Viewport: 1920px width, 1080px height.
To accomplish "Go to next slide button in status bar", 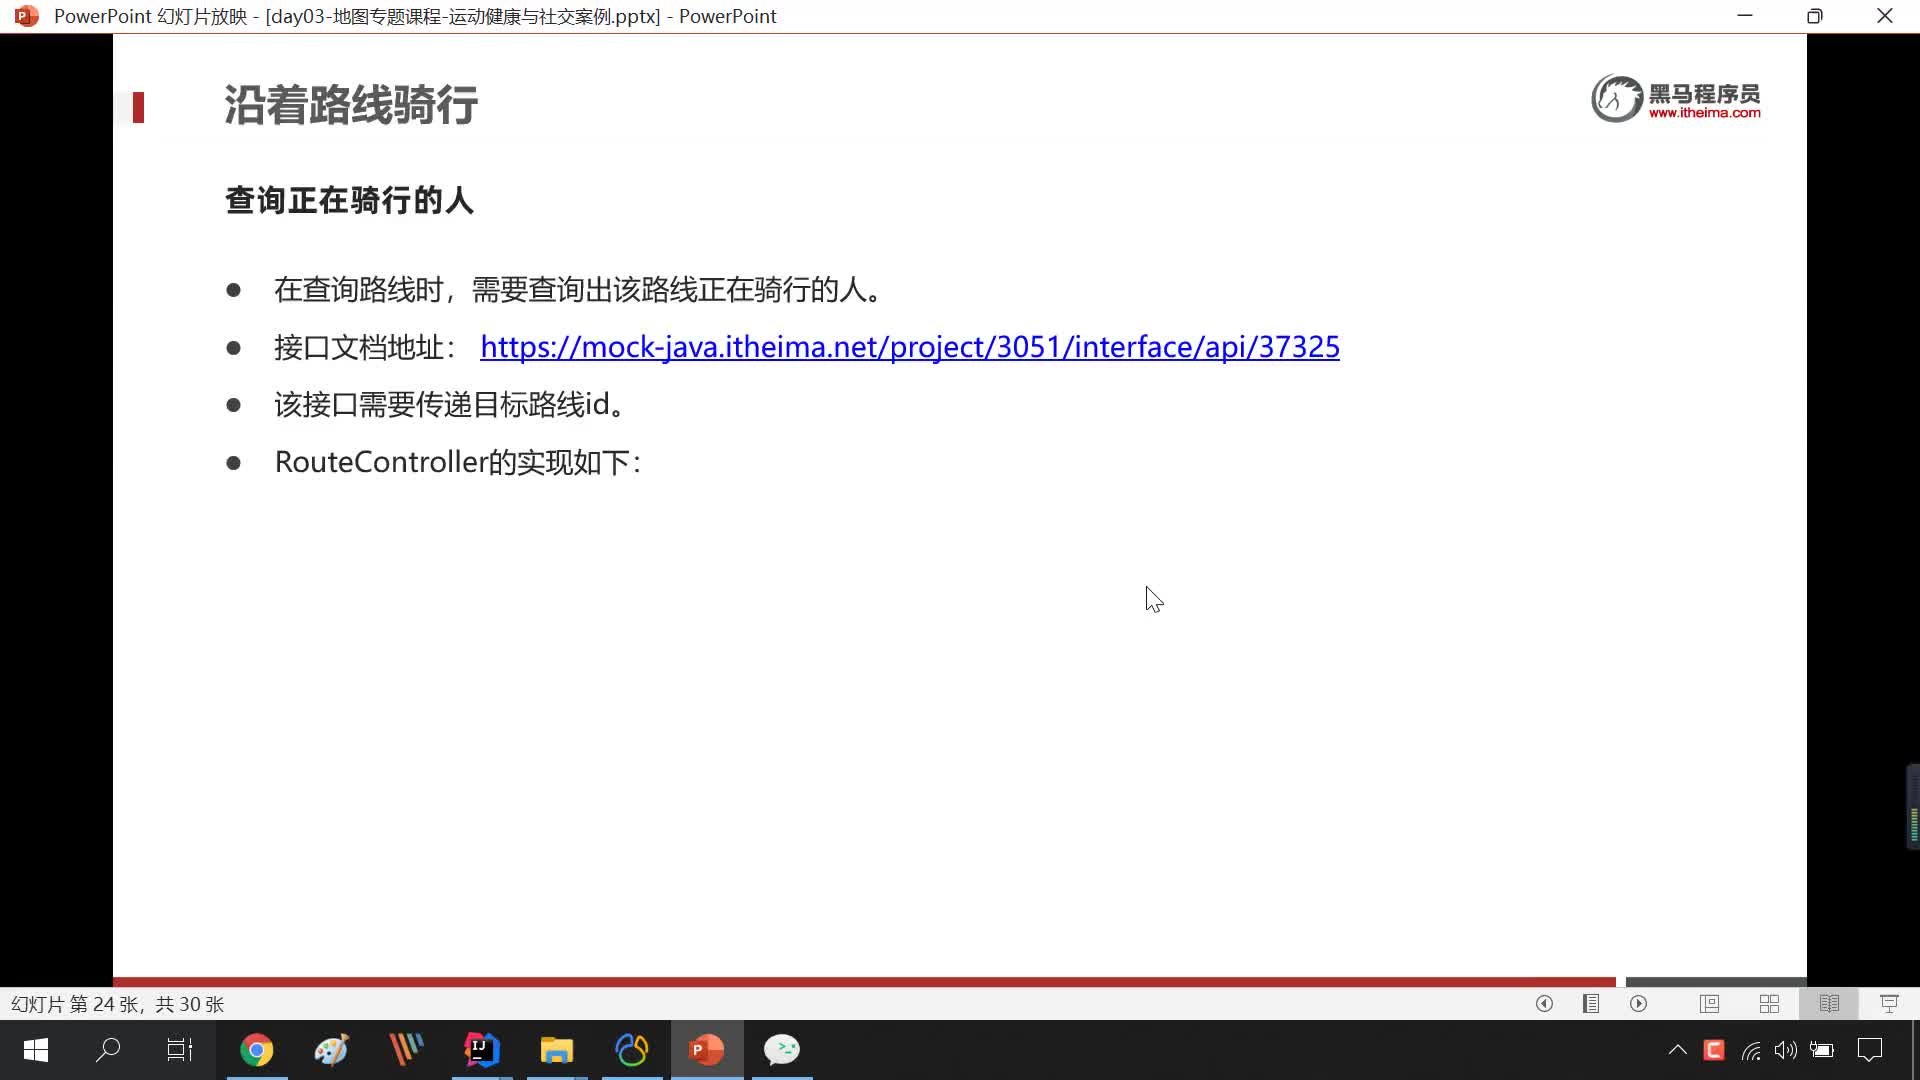I will 1638,1003.
